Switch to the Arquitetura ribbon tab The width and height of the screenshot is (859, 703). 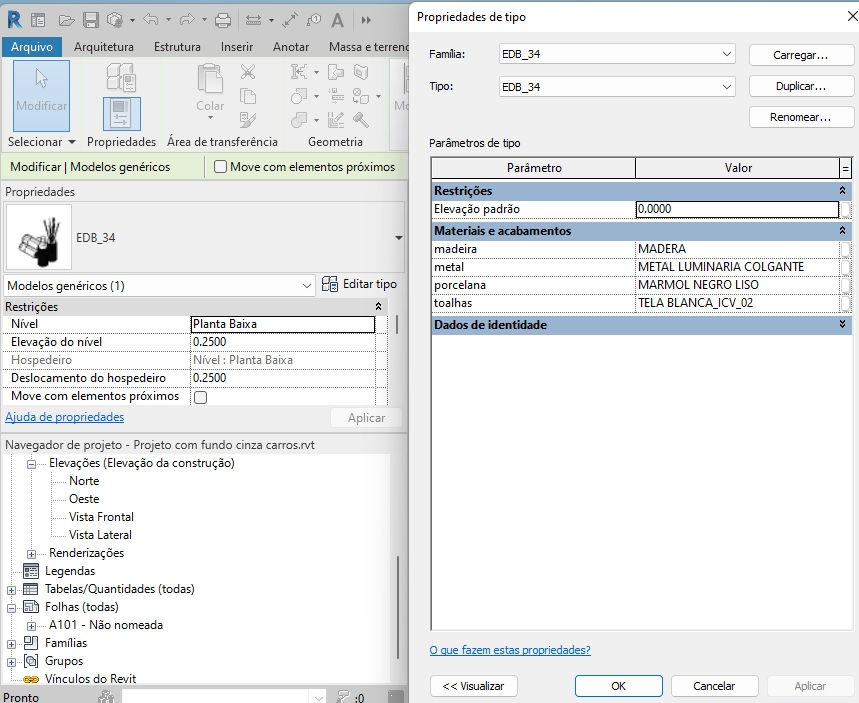[x=104, y=47]
